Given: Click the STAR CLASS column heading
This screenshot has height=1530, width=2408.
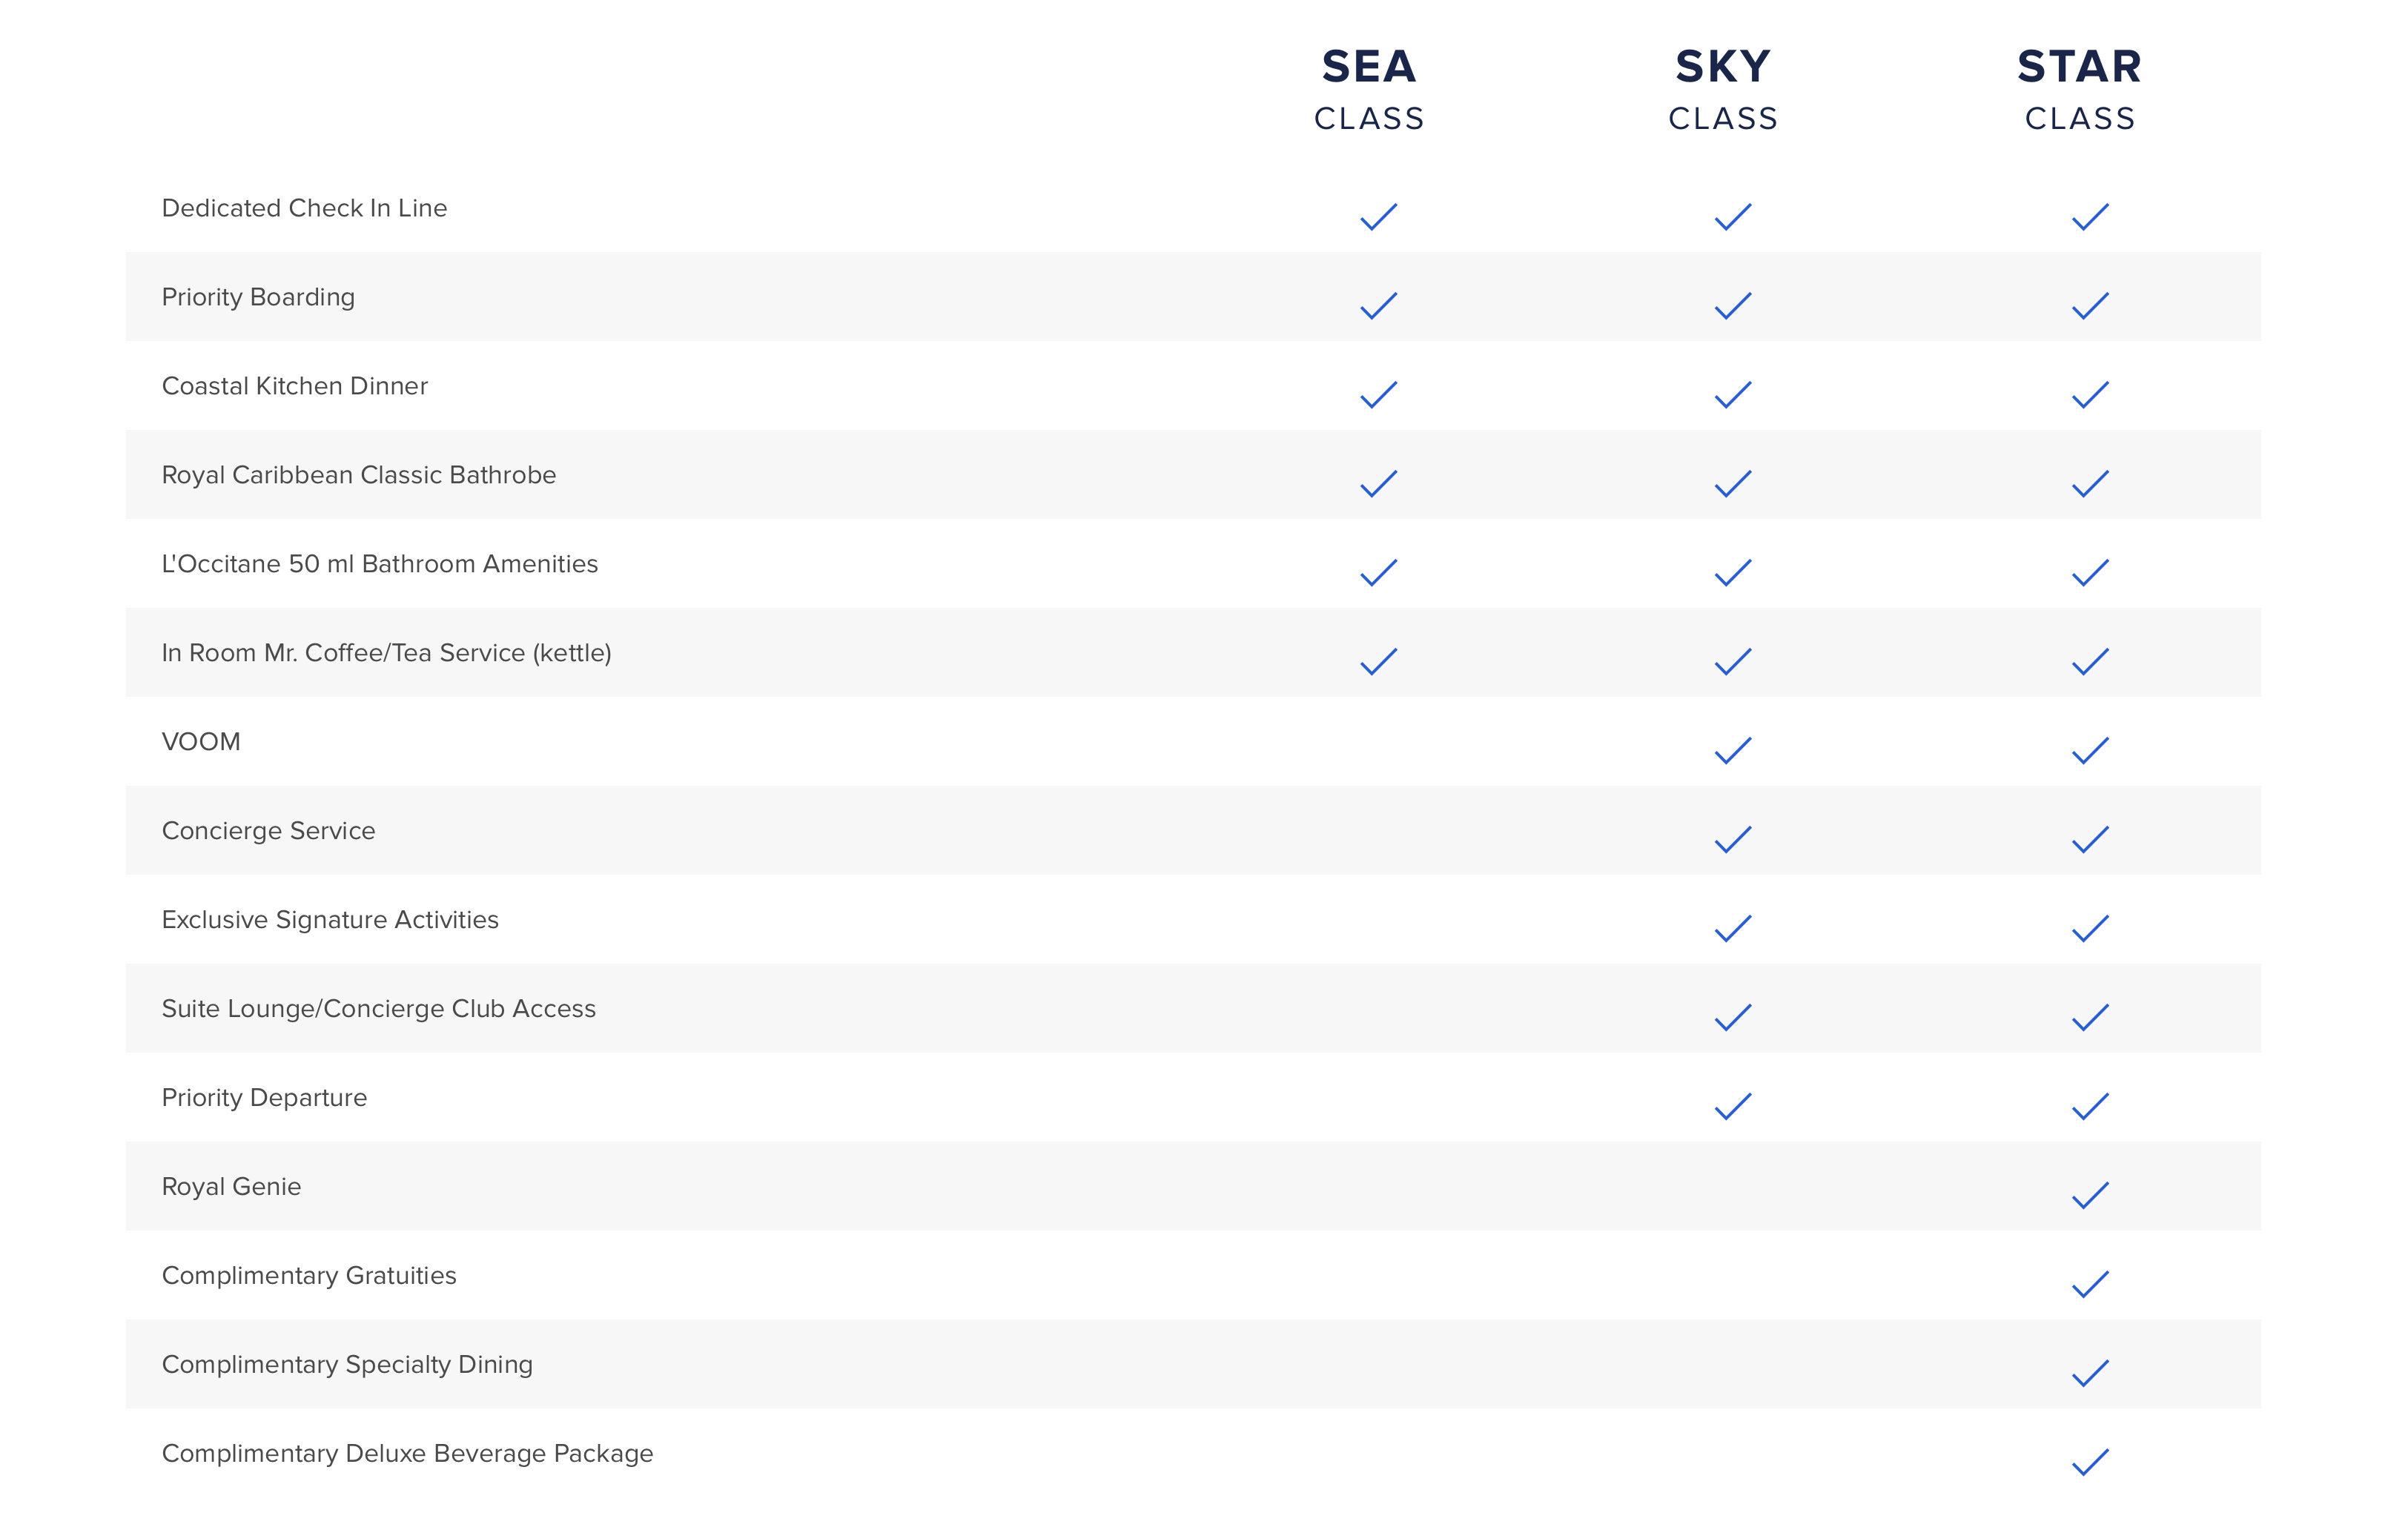Looking at the screenshot, I should pyautogui.click(x=2080, y=90).
